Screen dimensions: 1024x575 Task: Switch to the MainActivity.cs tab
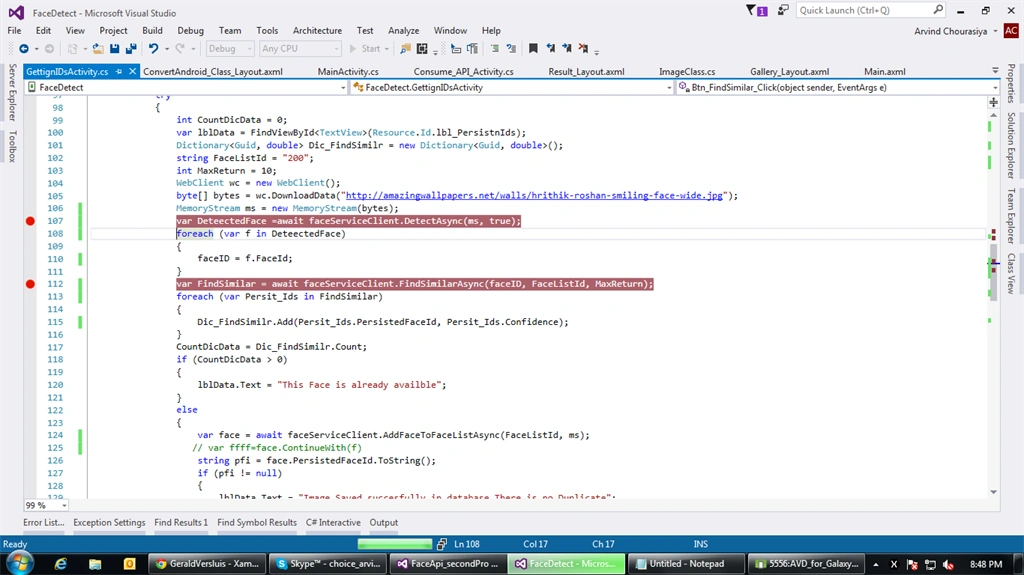[x=347, y=71]
